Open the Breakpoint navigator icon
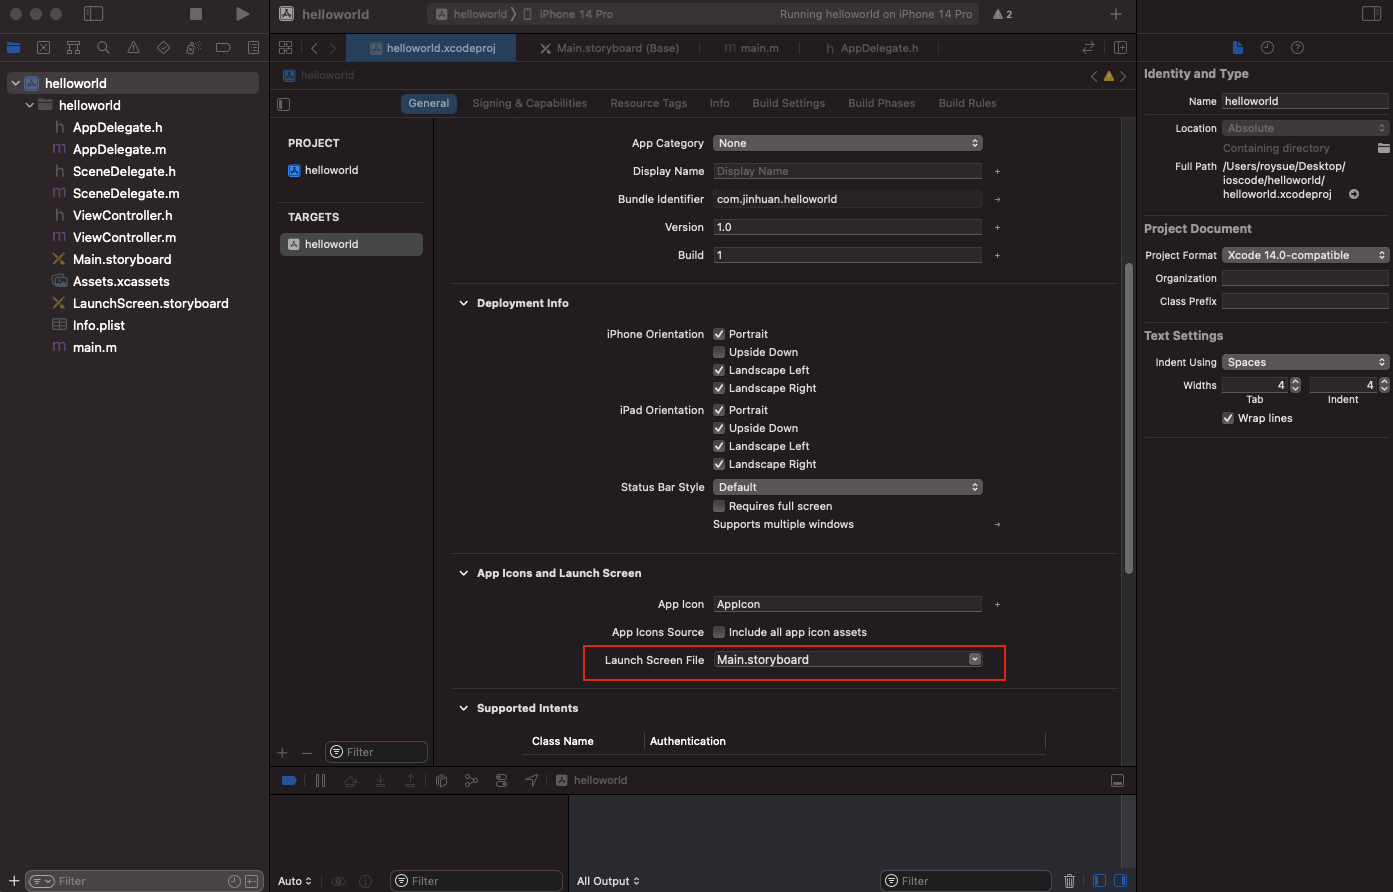The height and width of the screenshot is (892, 1393). [x=223, y=48]
